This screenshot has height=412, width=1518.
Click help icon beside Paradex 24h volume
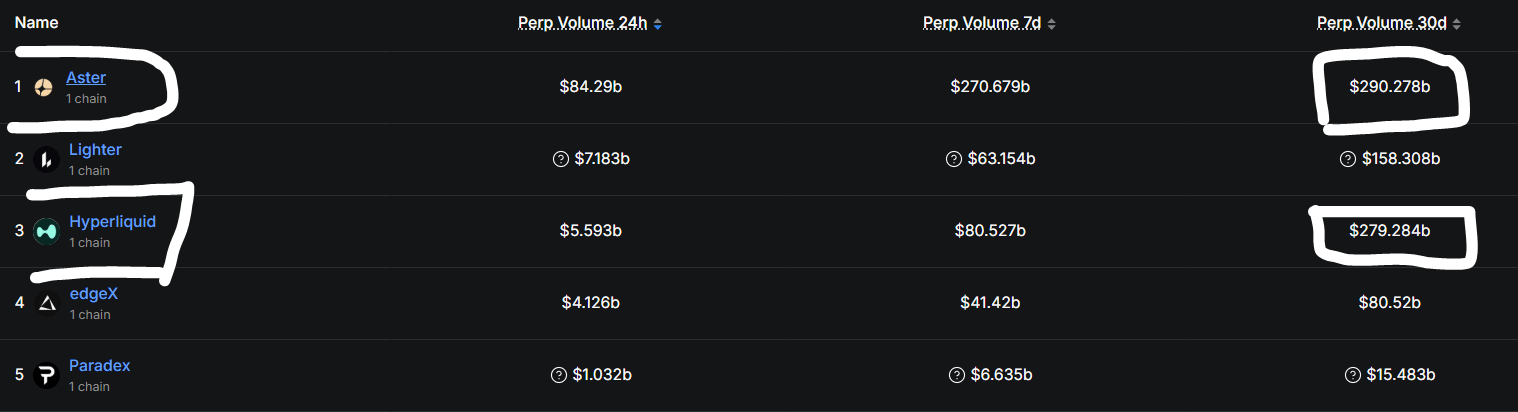560,375
